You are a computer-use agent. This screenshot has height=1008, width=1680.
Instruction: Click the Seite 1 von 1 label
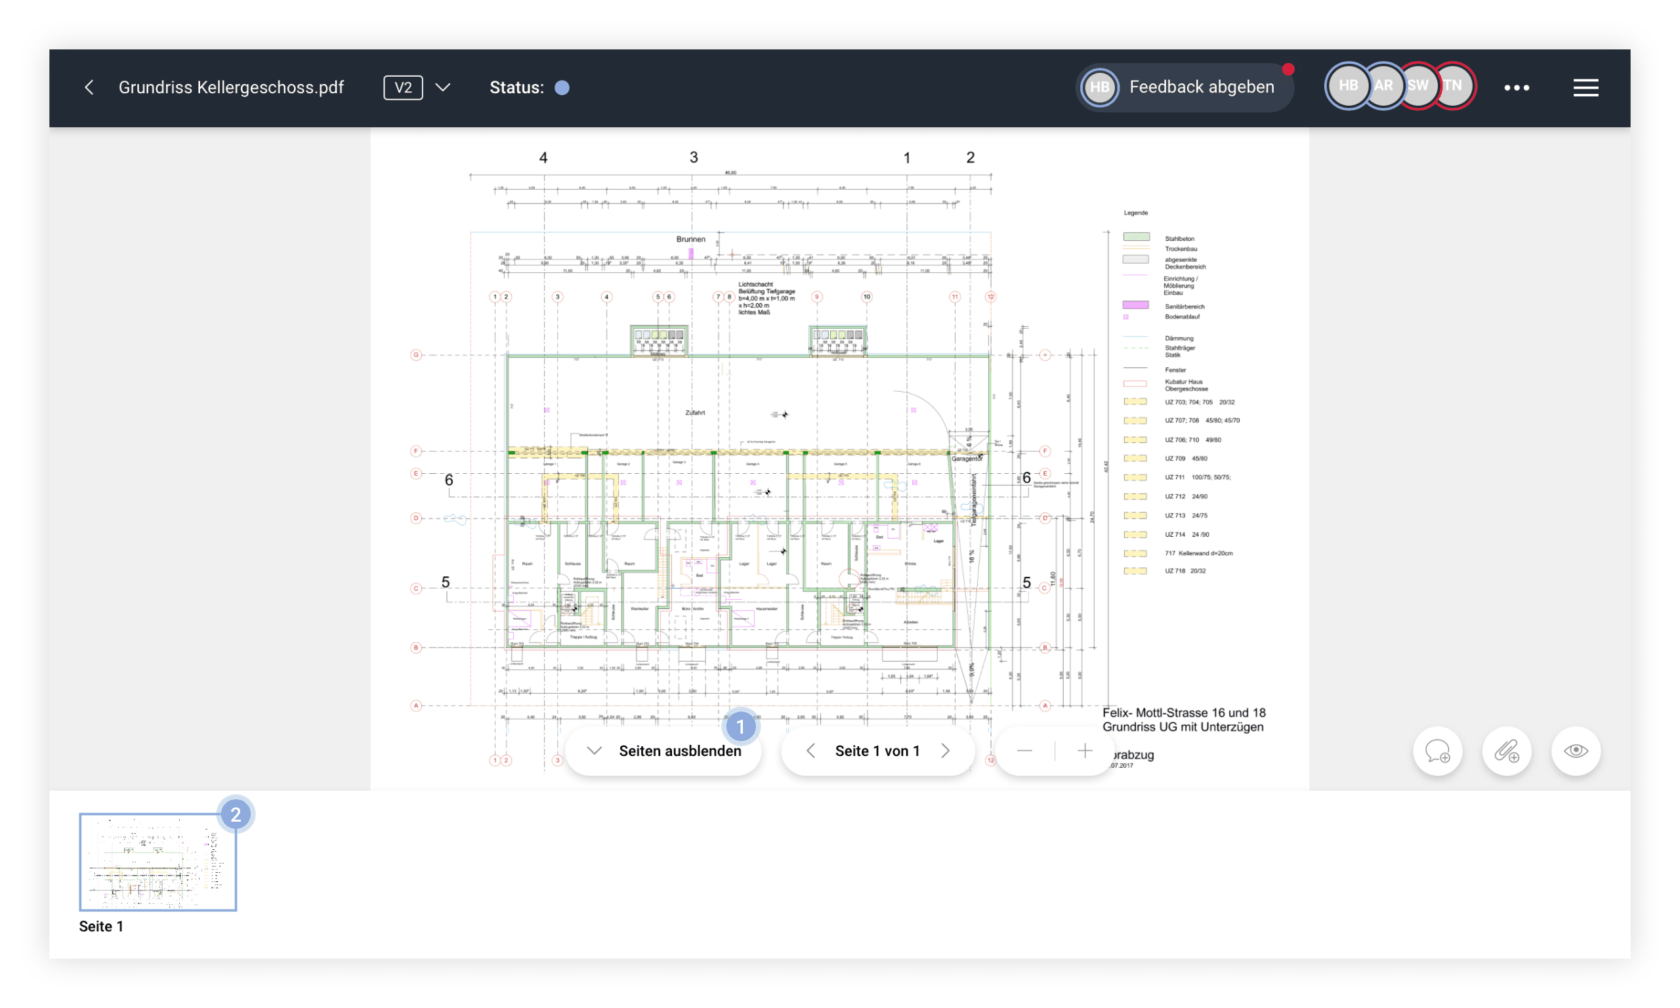[877, 751]
